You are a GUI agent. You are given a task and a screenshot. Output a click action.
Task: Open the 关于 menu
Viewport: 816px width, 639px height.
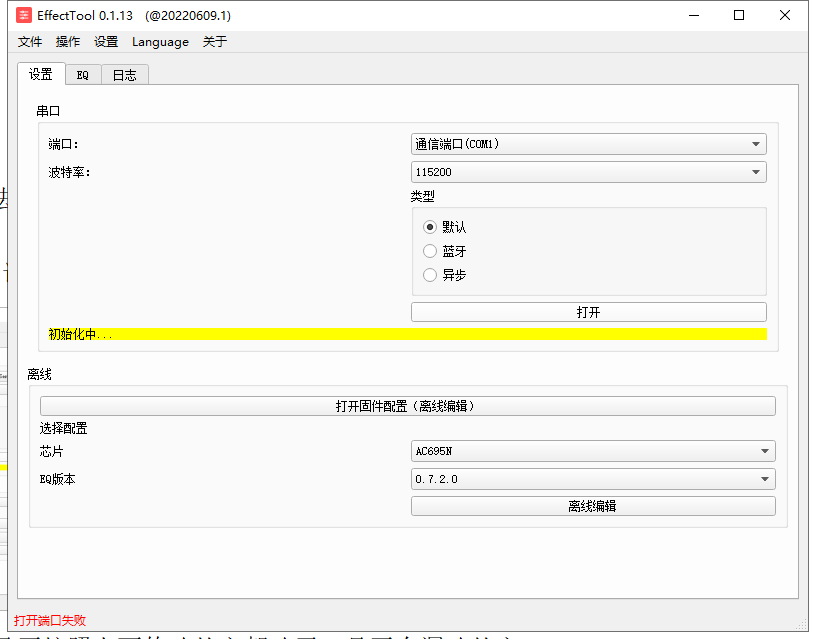click(215, 42)
